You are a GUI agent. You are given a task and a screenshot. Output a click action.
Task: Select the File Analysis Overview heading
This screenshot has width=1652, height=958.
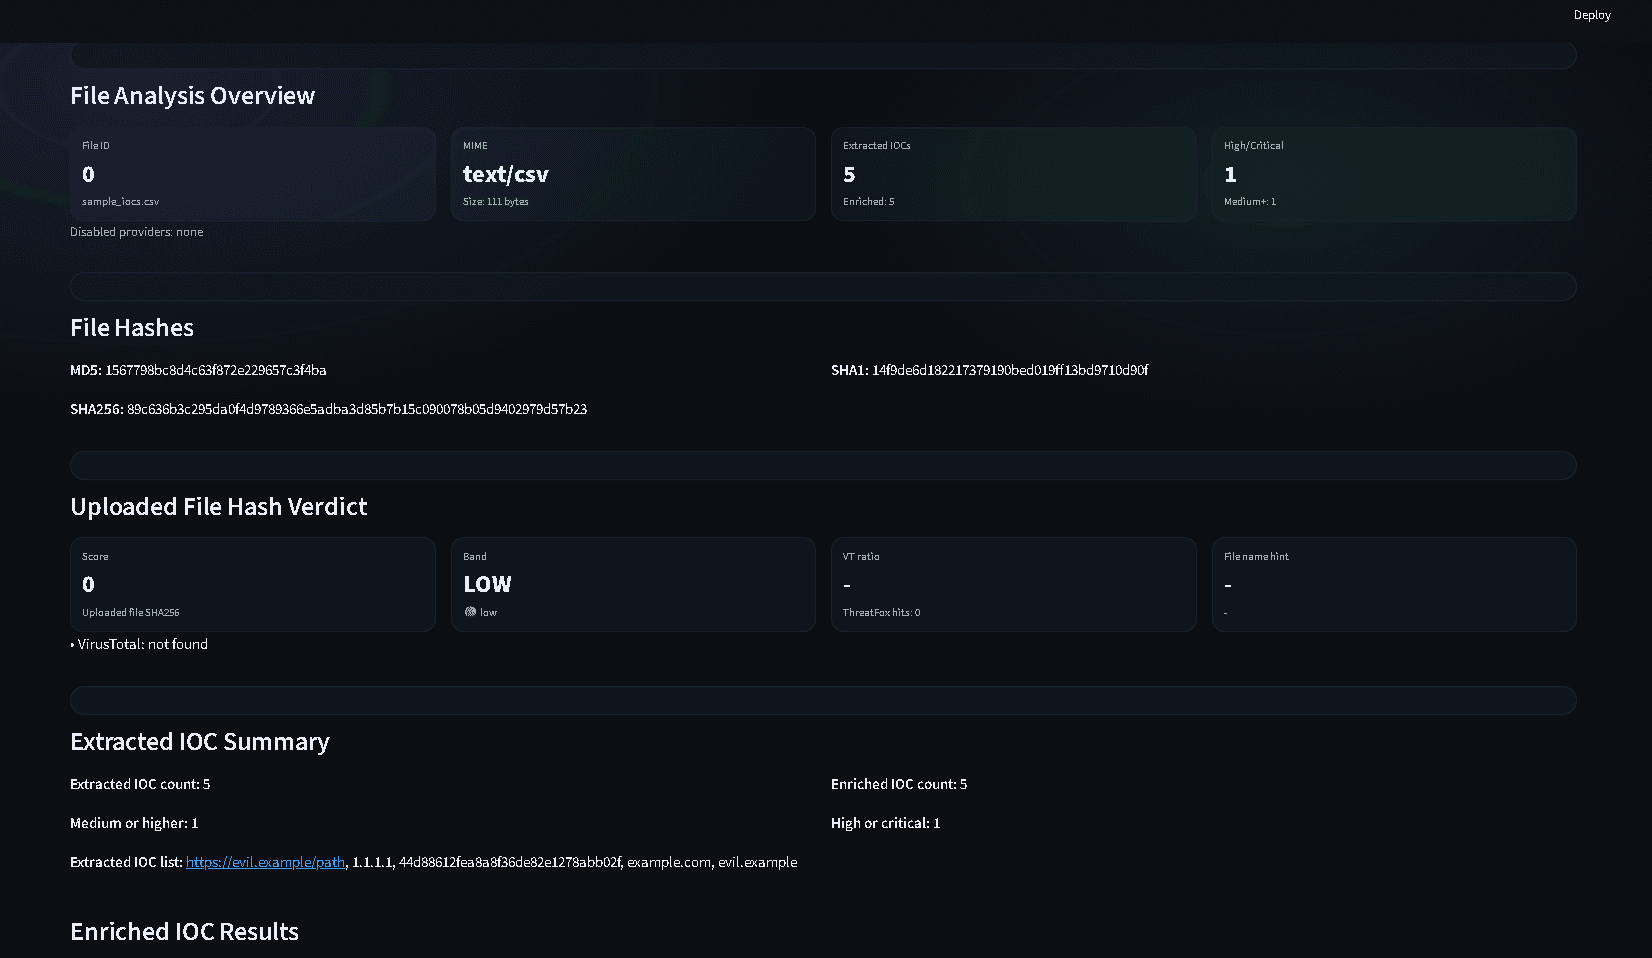point(192,96)
